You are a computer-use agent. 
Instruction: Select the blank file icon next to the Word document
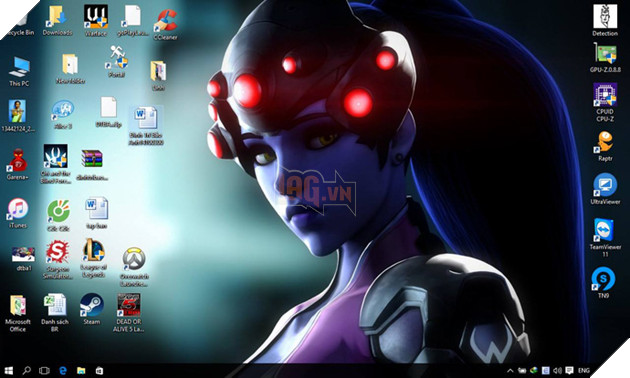108,112
